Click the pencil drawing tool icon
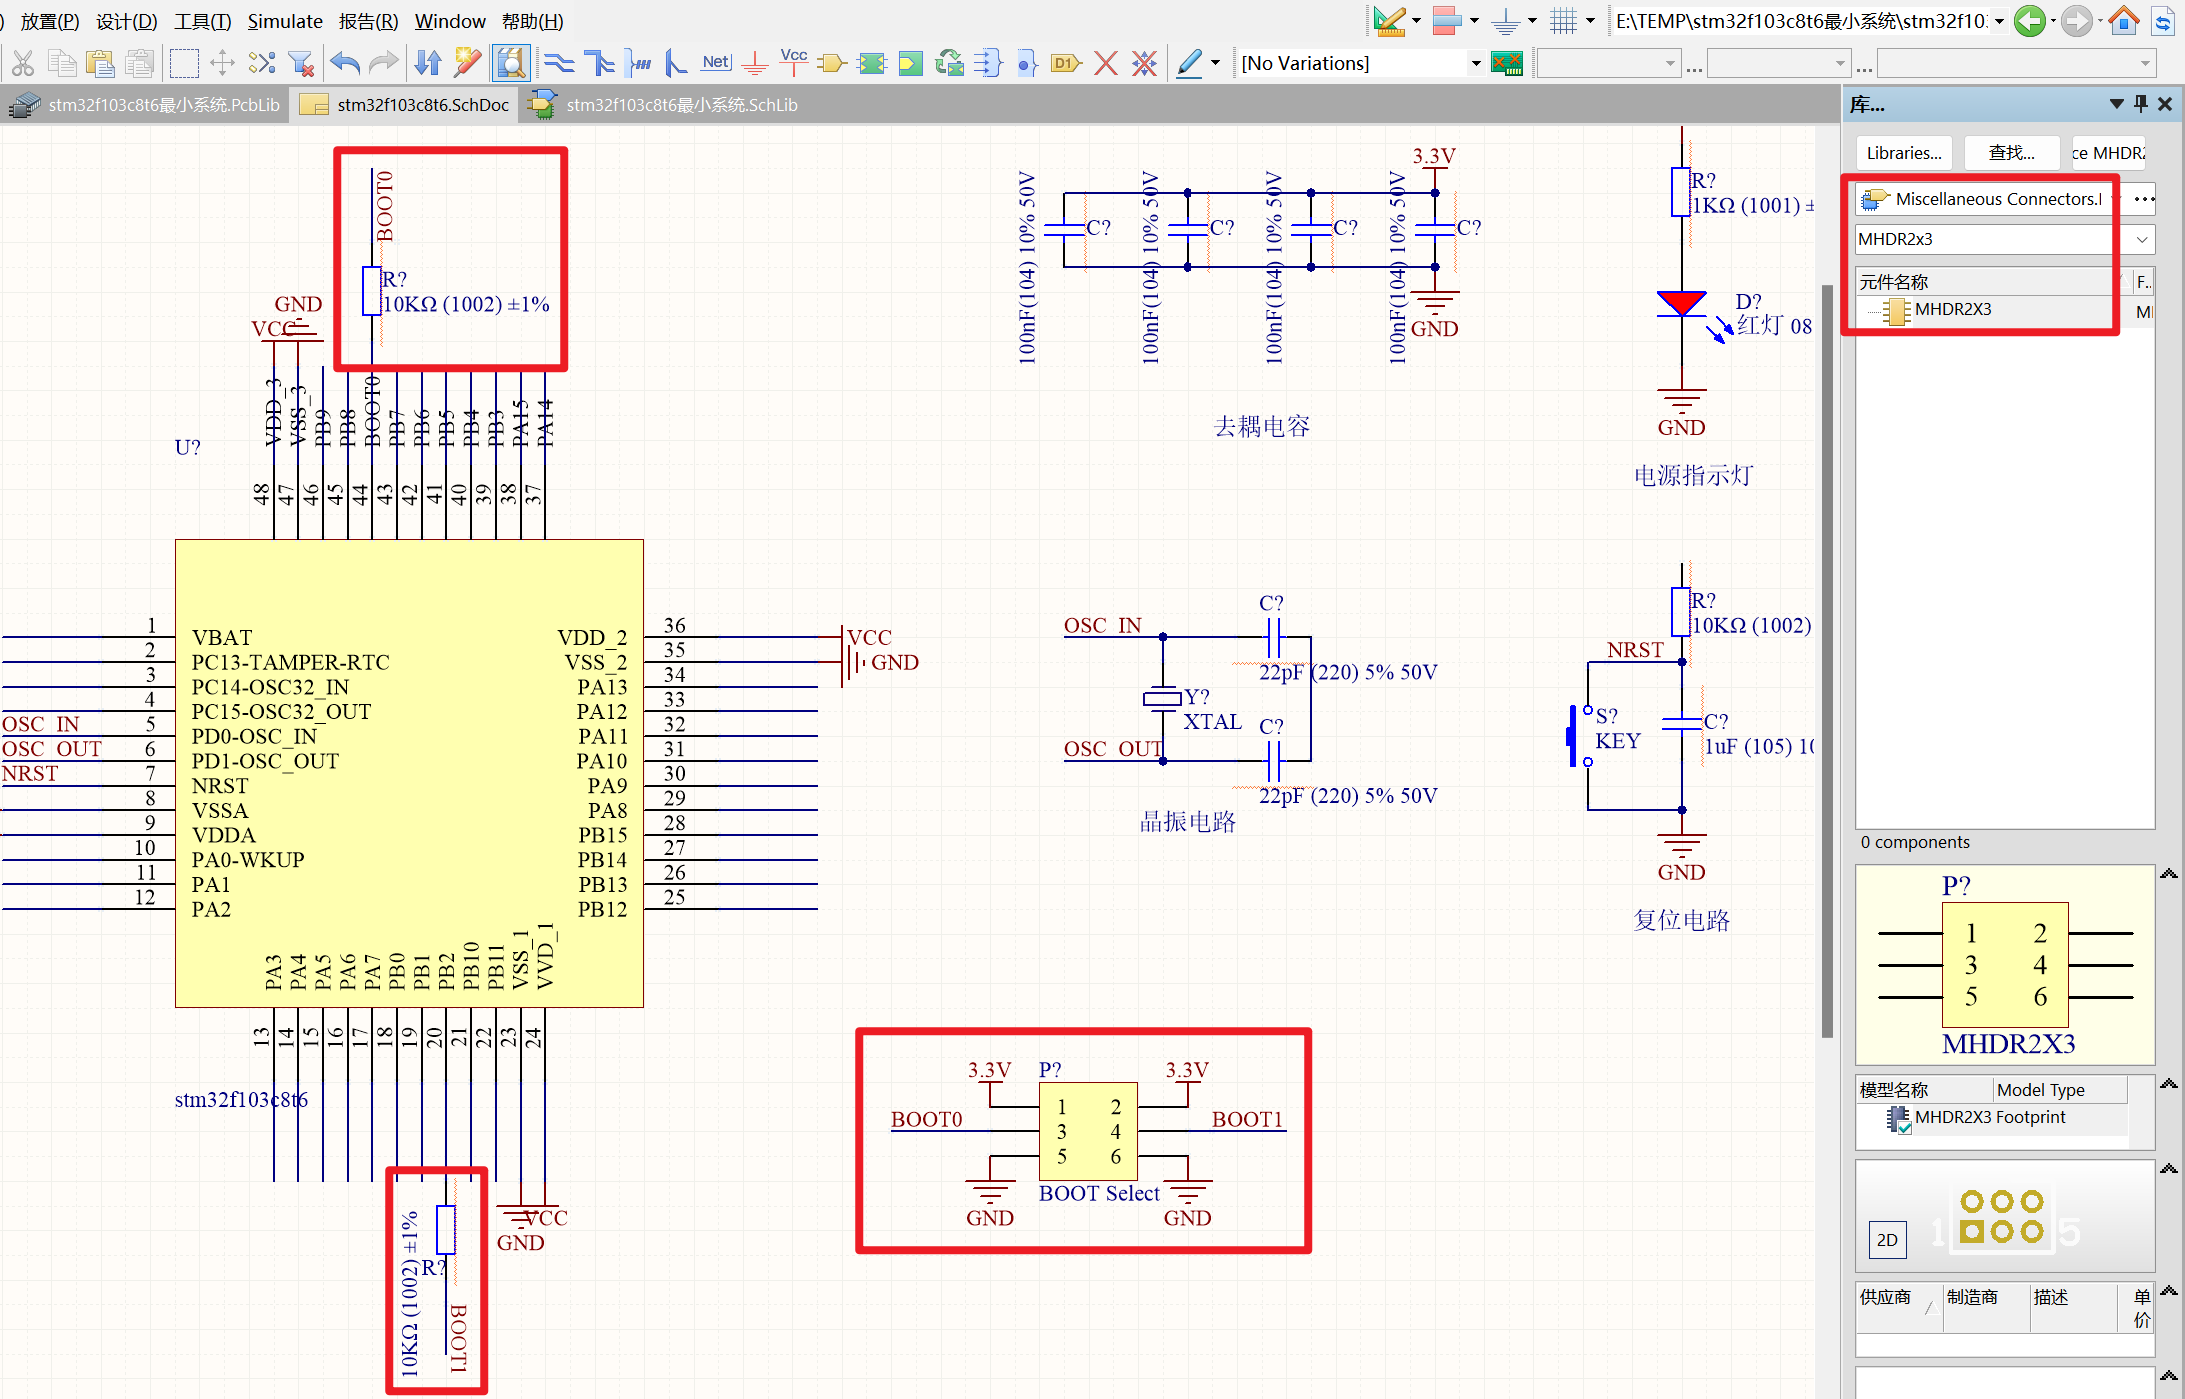Screen dimensions: 2185x1399 click(x=1189, y=64)
